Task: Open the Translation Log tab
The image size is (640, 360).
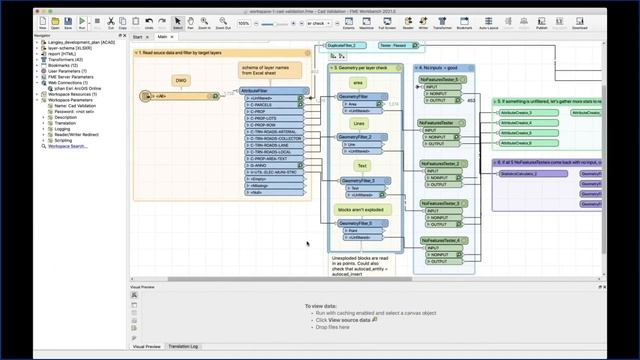Action: pos(183,347)
